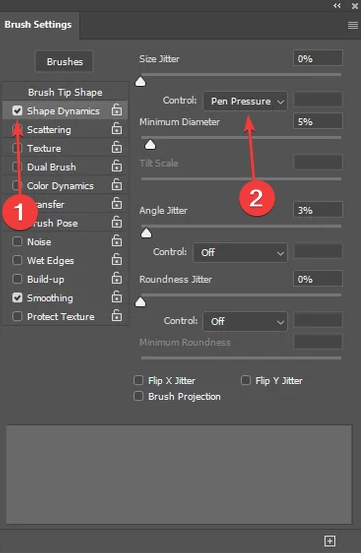Viewport: 361px width, 553px height.
Task: Open the Noise settings entry
Action: coord(39,242)
